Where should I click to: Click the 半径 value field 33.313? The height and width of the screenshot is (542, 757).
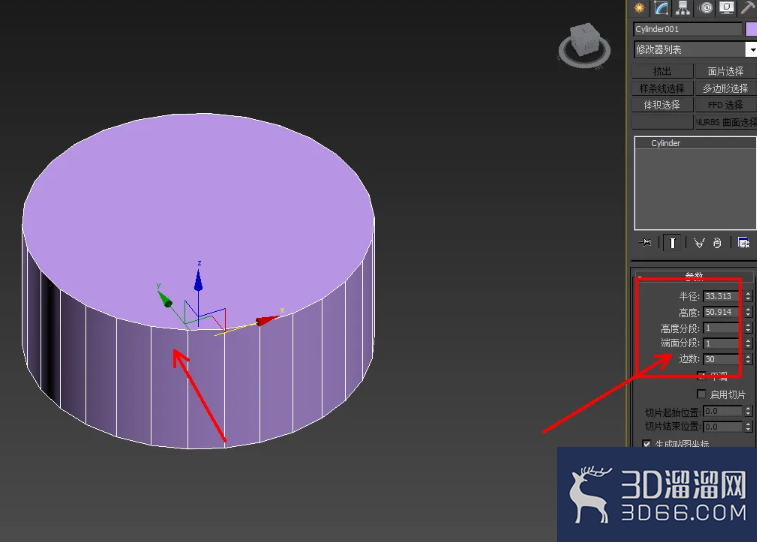click(x=721, y=296)
